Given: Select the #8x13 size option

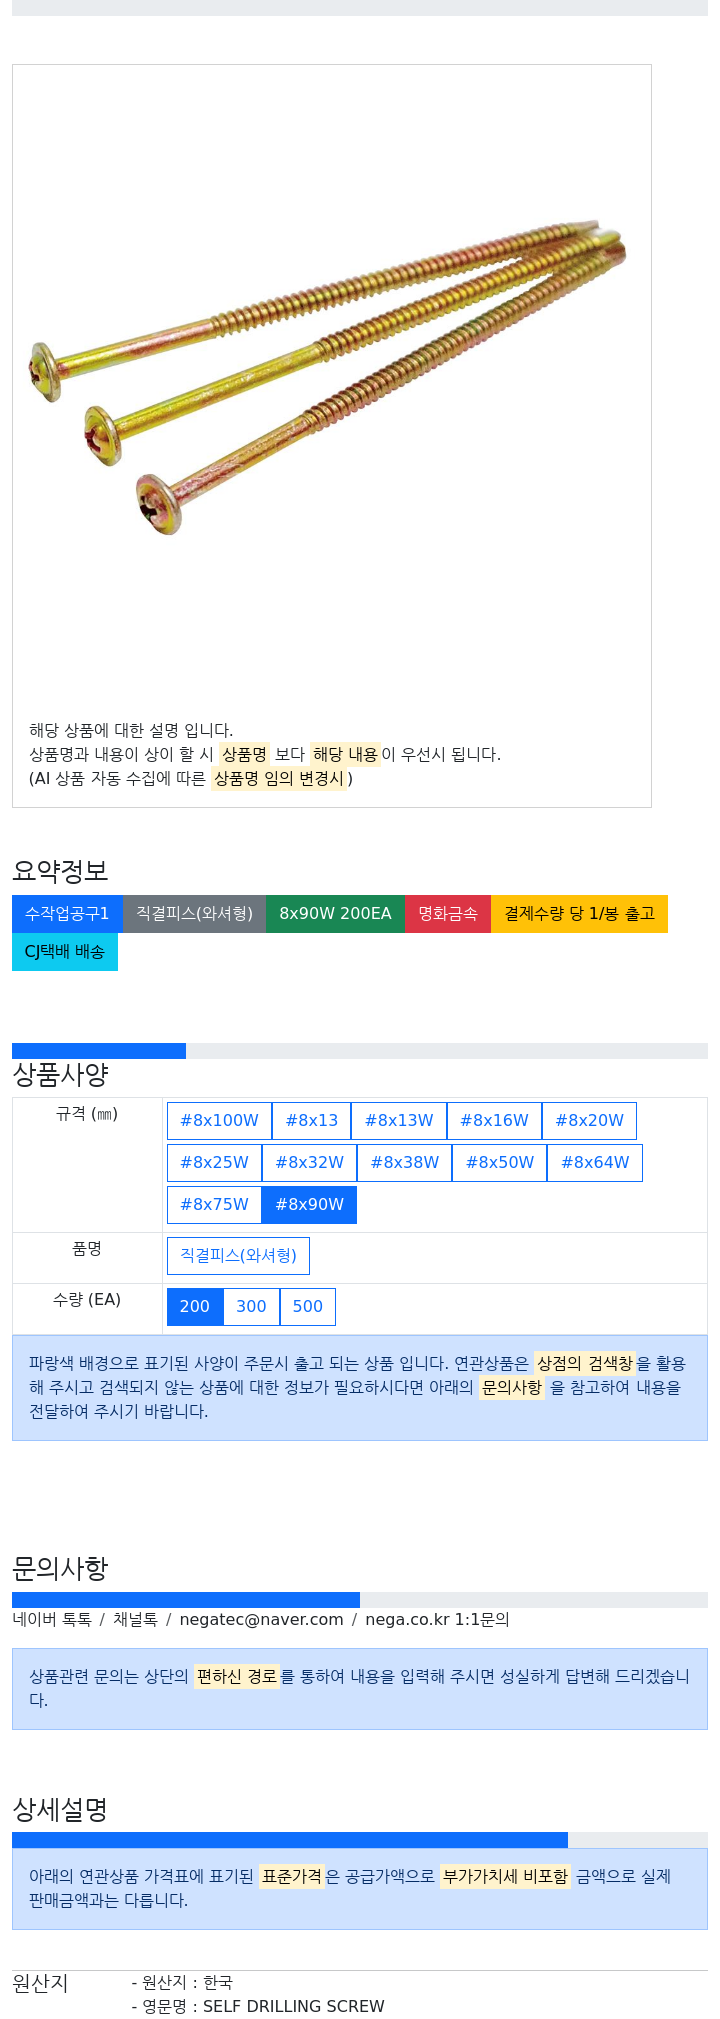Looking at the screenshot, I should click(311, 1121).
